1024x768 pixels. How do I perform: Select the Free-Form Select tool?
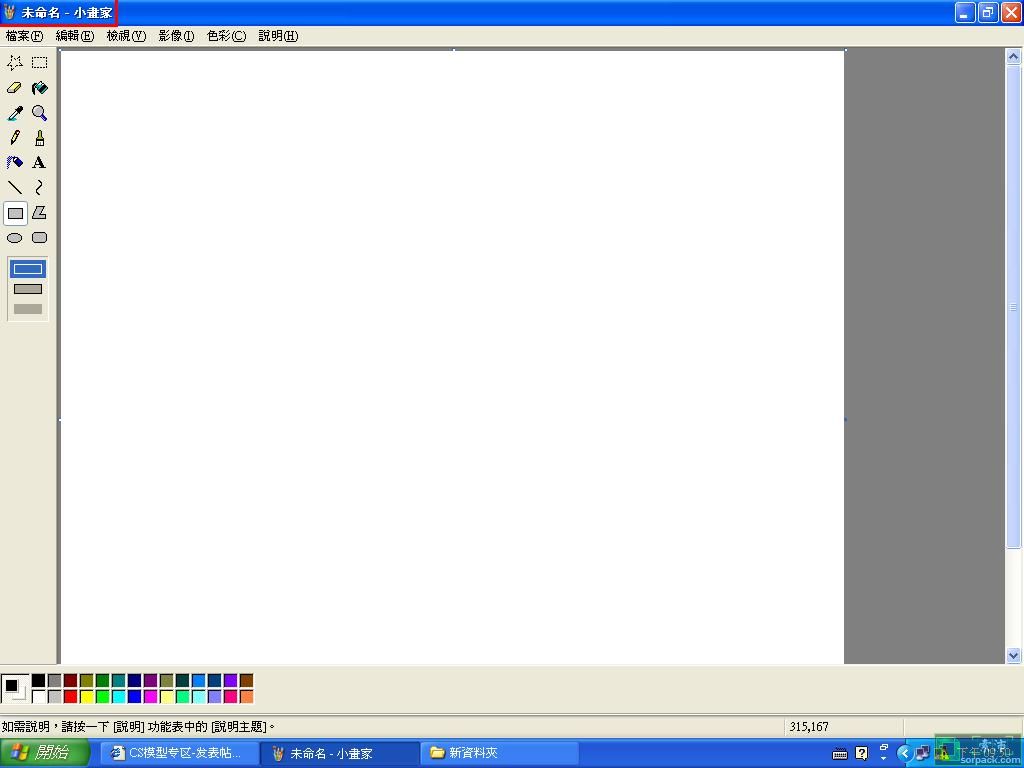click(14, 63)
